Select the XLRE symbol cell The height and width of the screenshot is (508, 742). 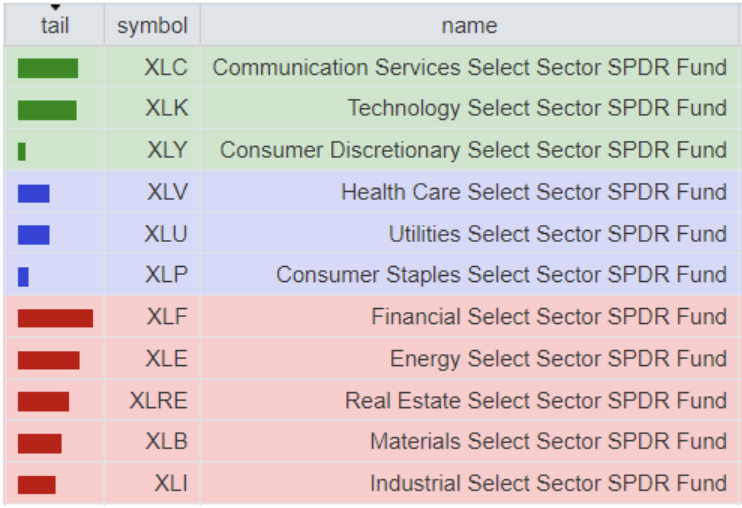point(158,401)
